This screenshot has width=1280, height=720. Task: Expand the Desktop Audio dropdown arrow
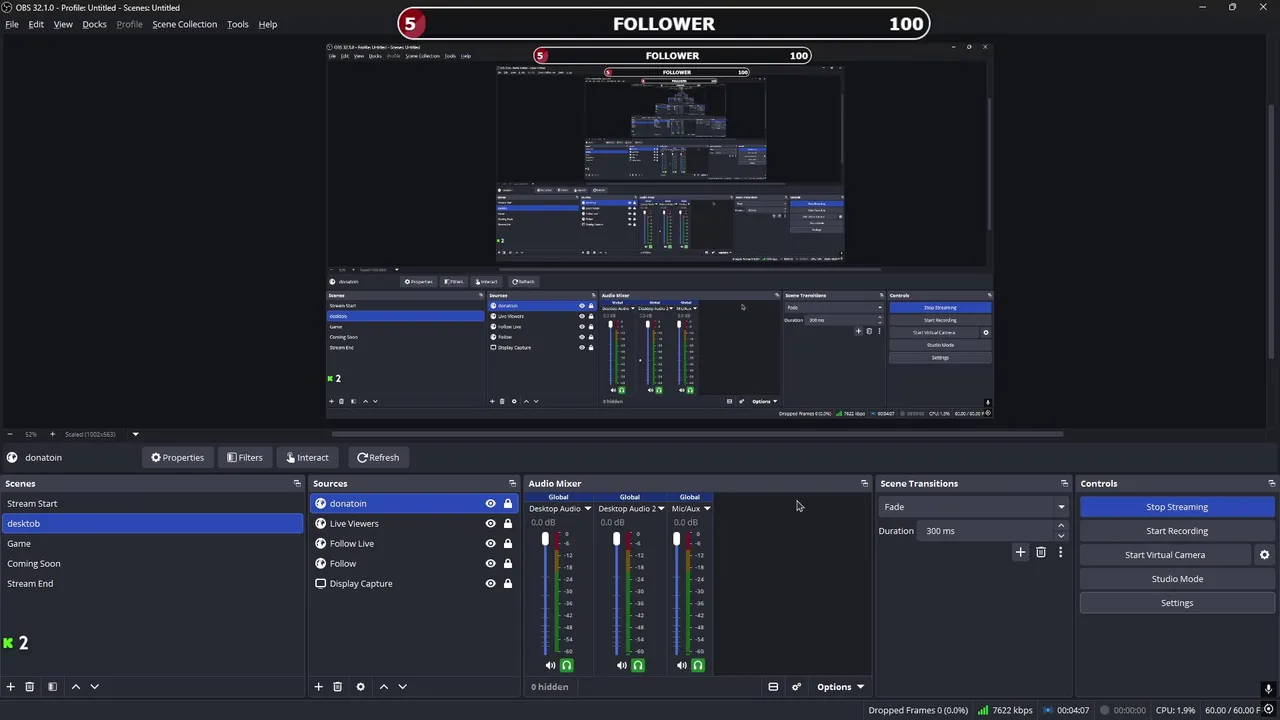pos(588,509)
